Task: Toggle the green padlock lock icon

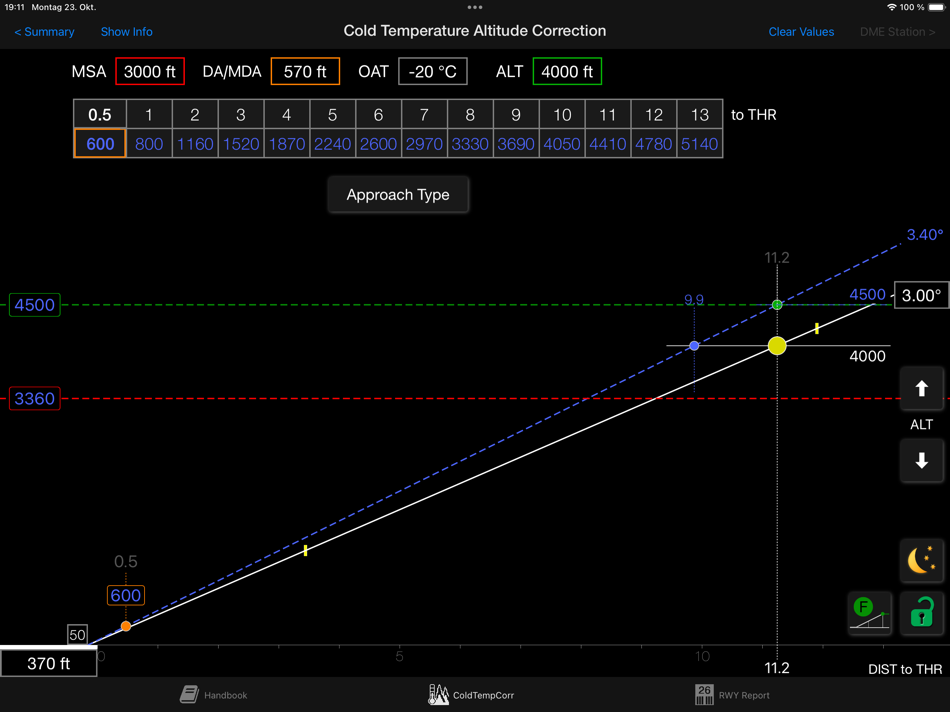Action: [x=921, y=613]
